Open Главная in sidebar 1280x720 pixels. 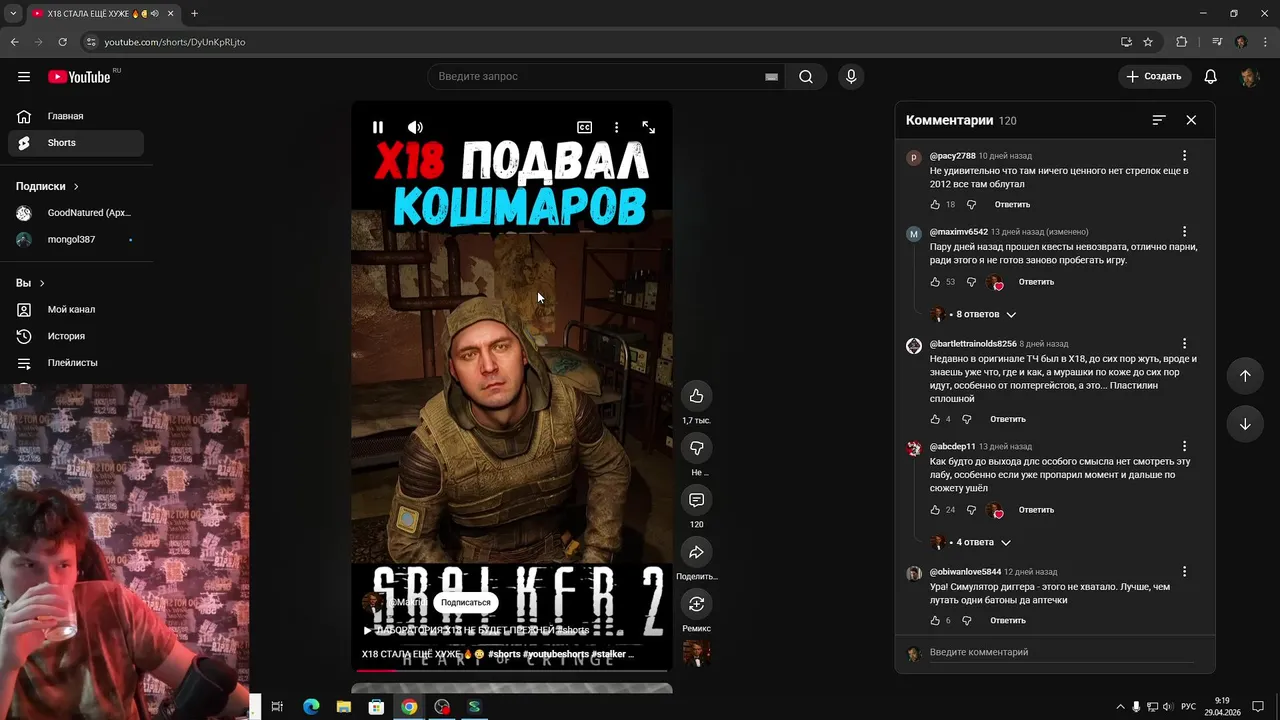pyautogui.click(x=76, y=117)
